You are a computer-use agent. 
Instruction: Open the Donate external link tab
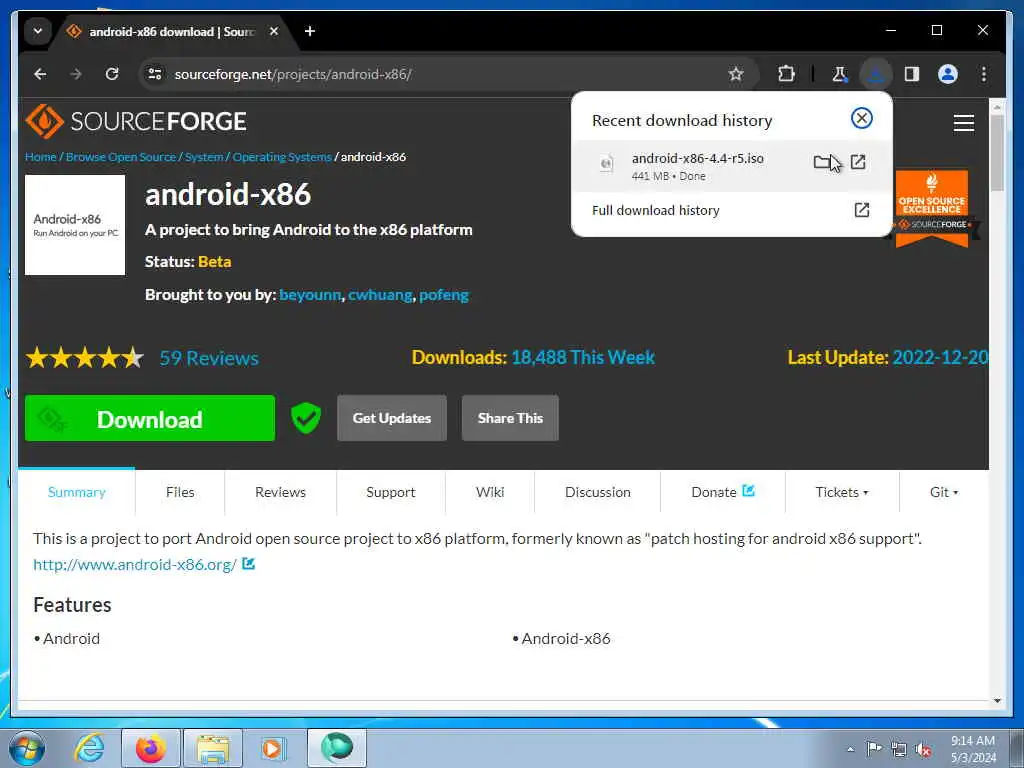coord(722,492)
